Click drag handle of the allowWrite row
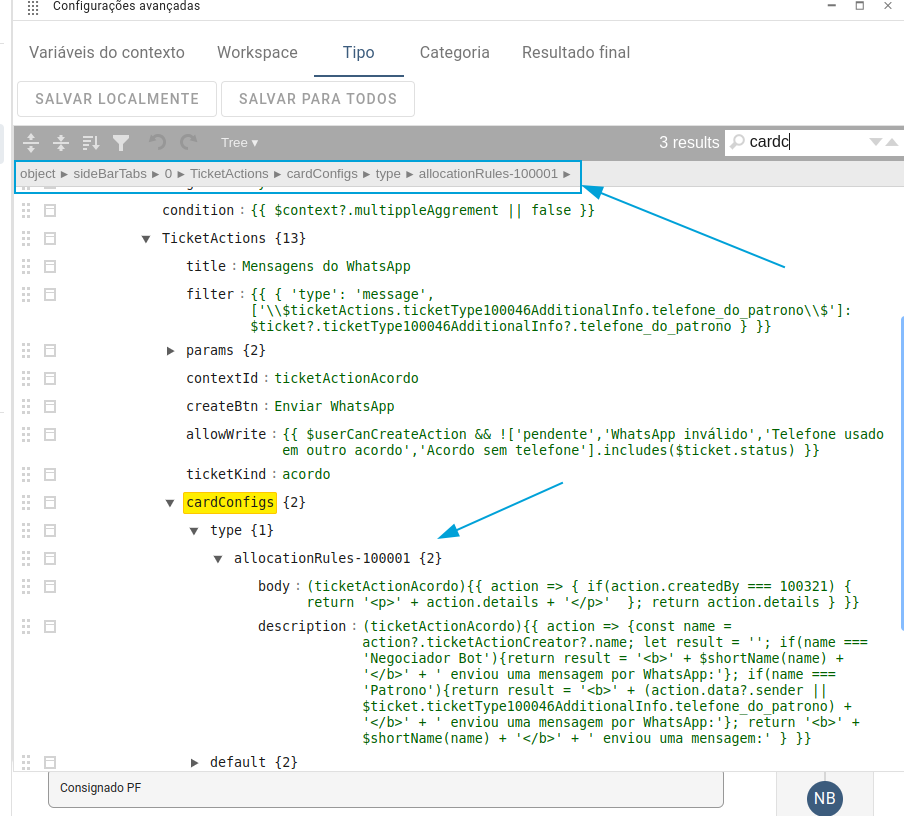This screenshot has width=904, height=816. pos(26,434)
